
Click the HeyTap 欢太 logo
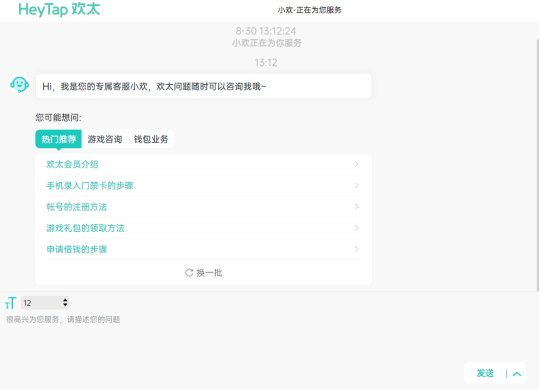click(59, 10)
